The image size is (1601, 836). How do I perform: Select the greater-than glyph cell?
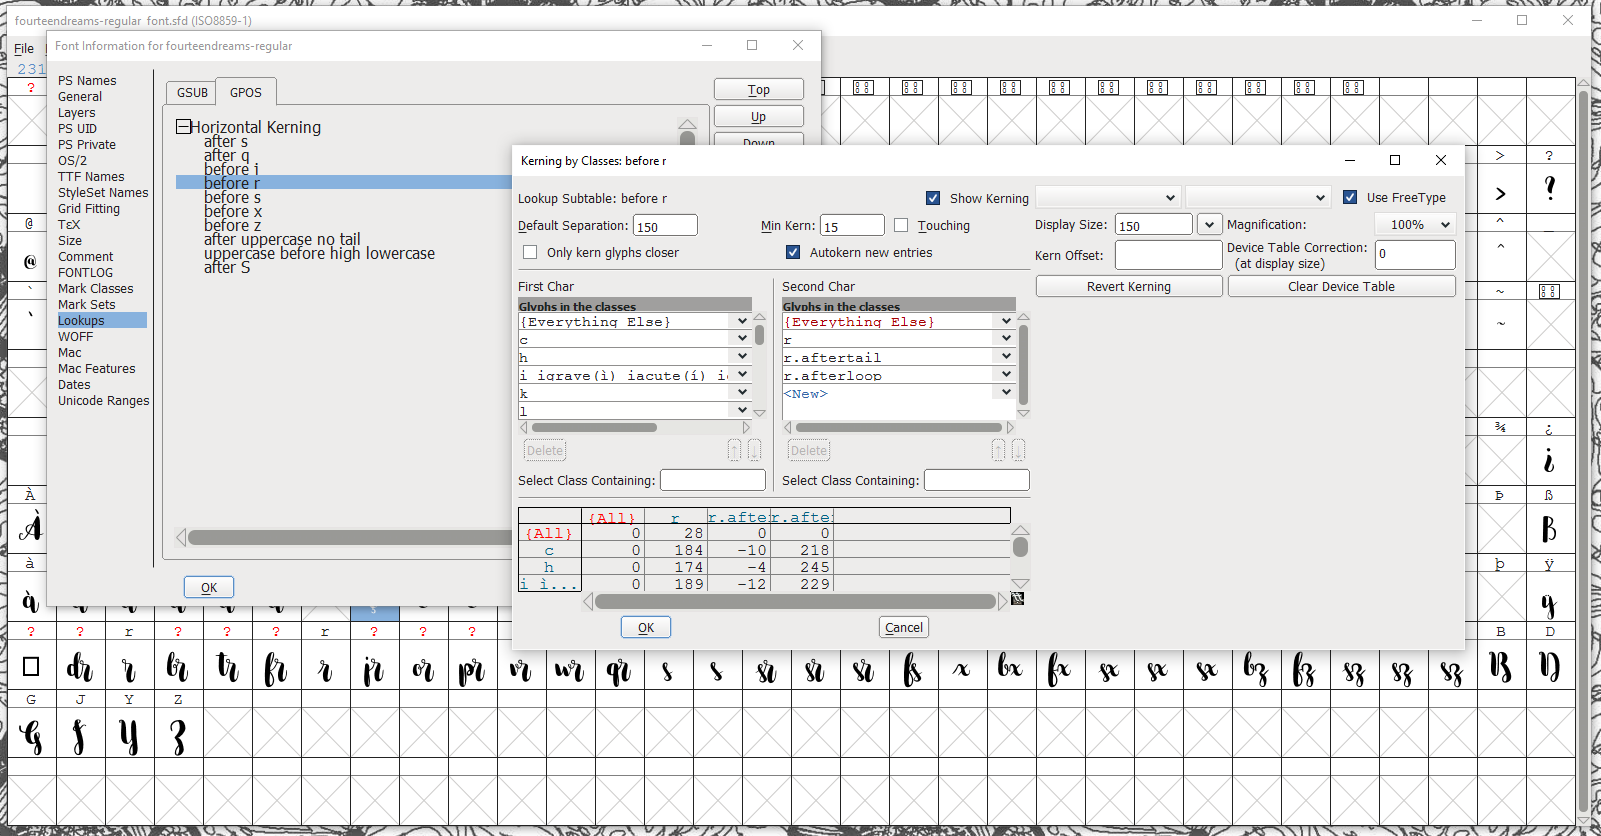coord(1501,188)
